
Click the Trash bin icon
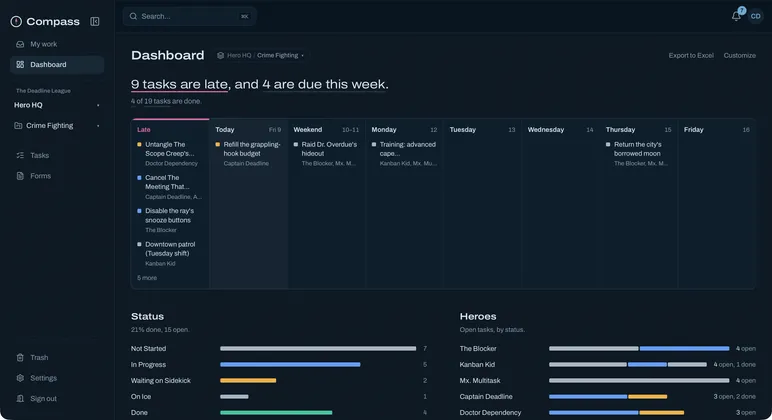point(20,357)
